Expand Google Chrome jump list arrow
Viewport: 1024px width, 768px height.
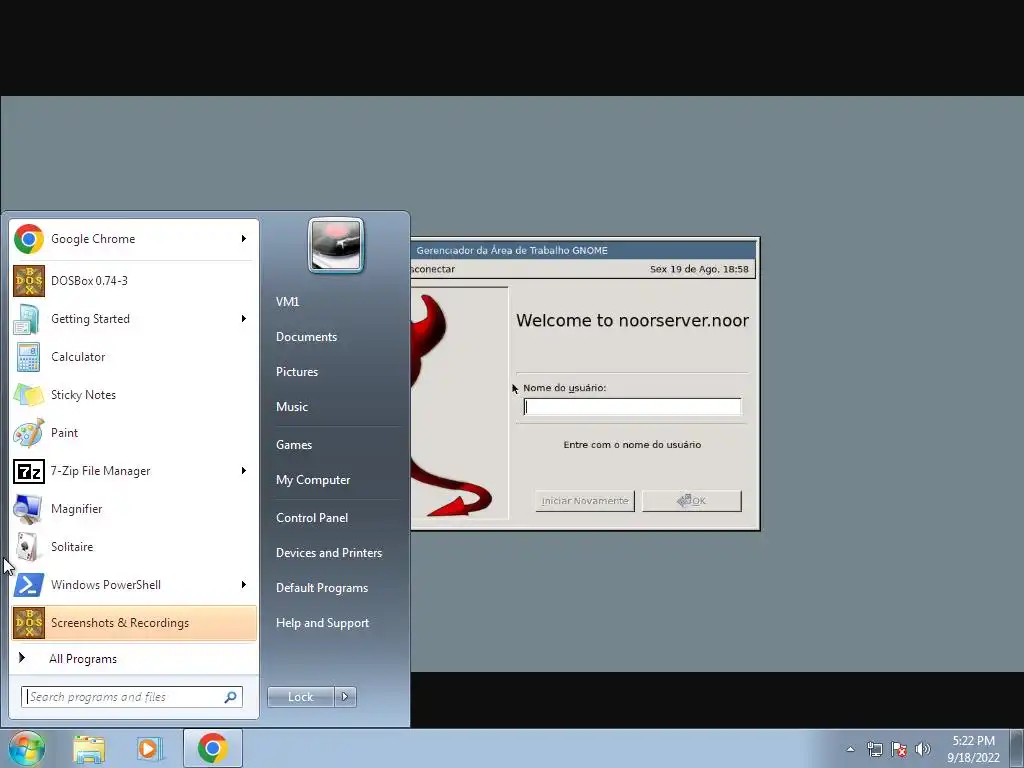click(x=244, y=239)
